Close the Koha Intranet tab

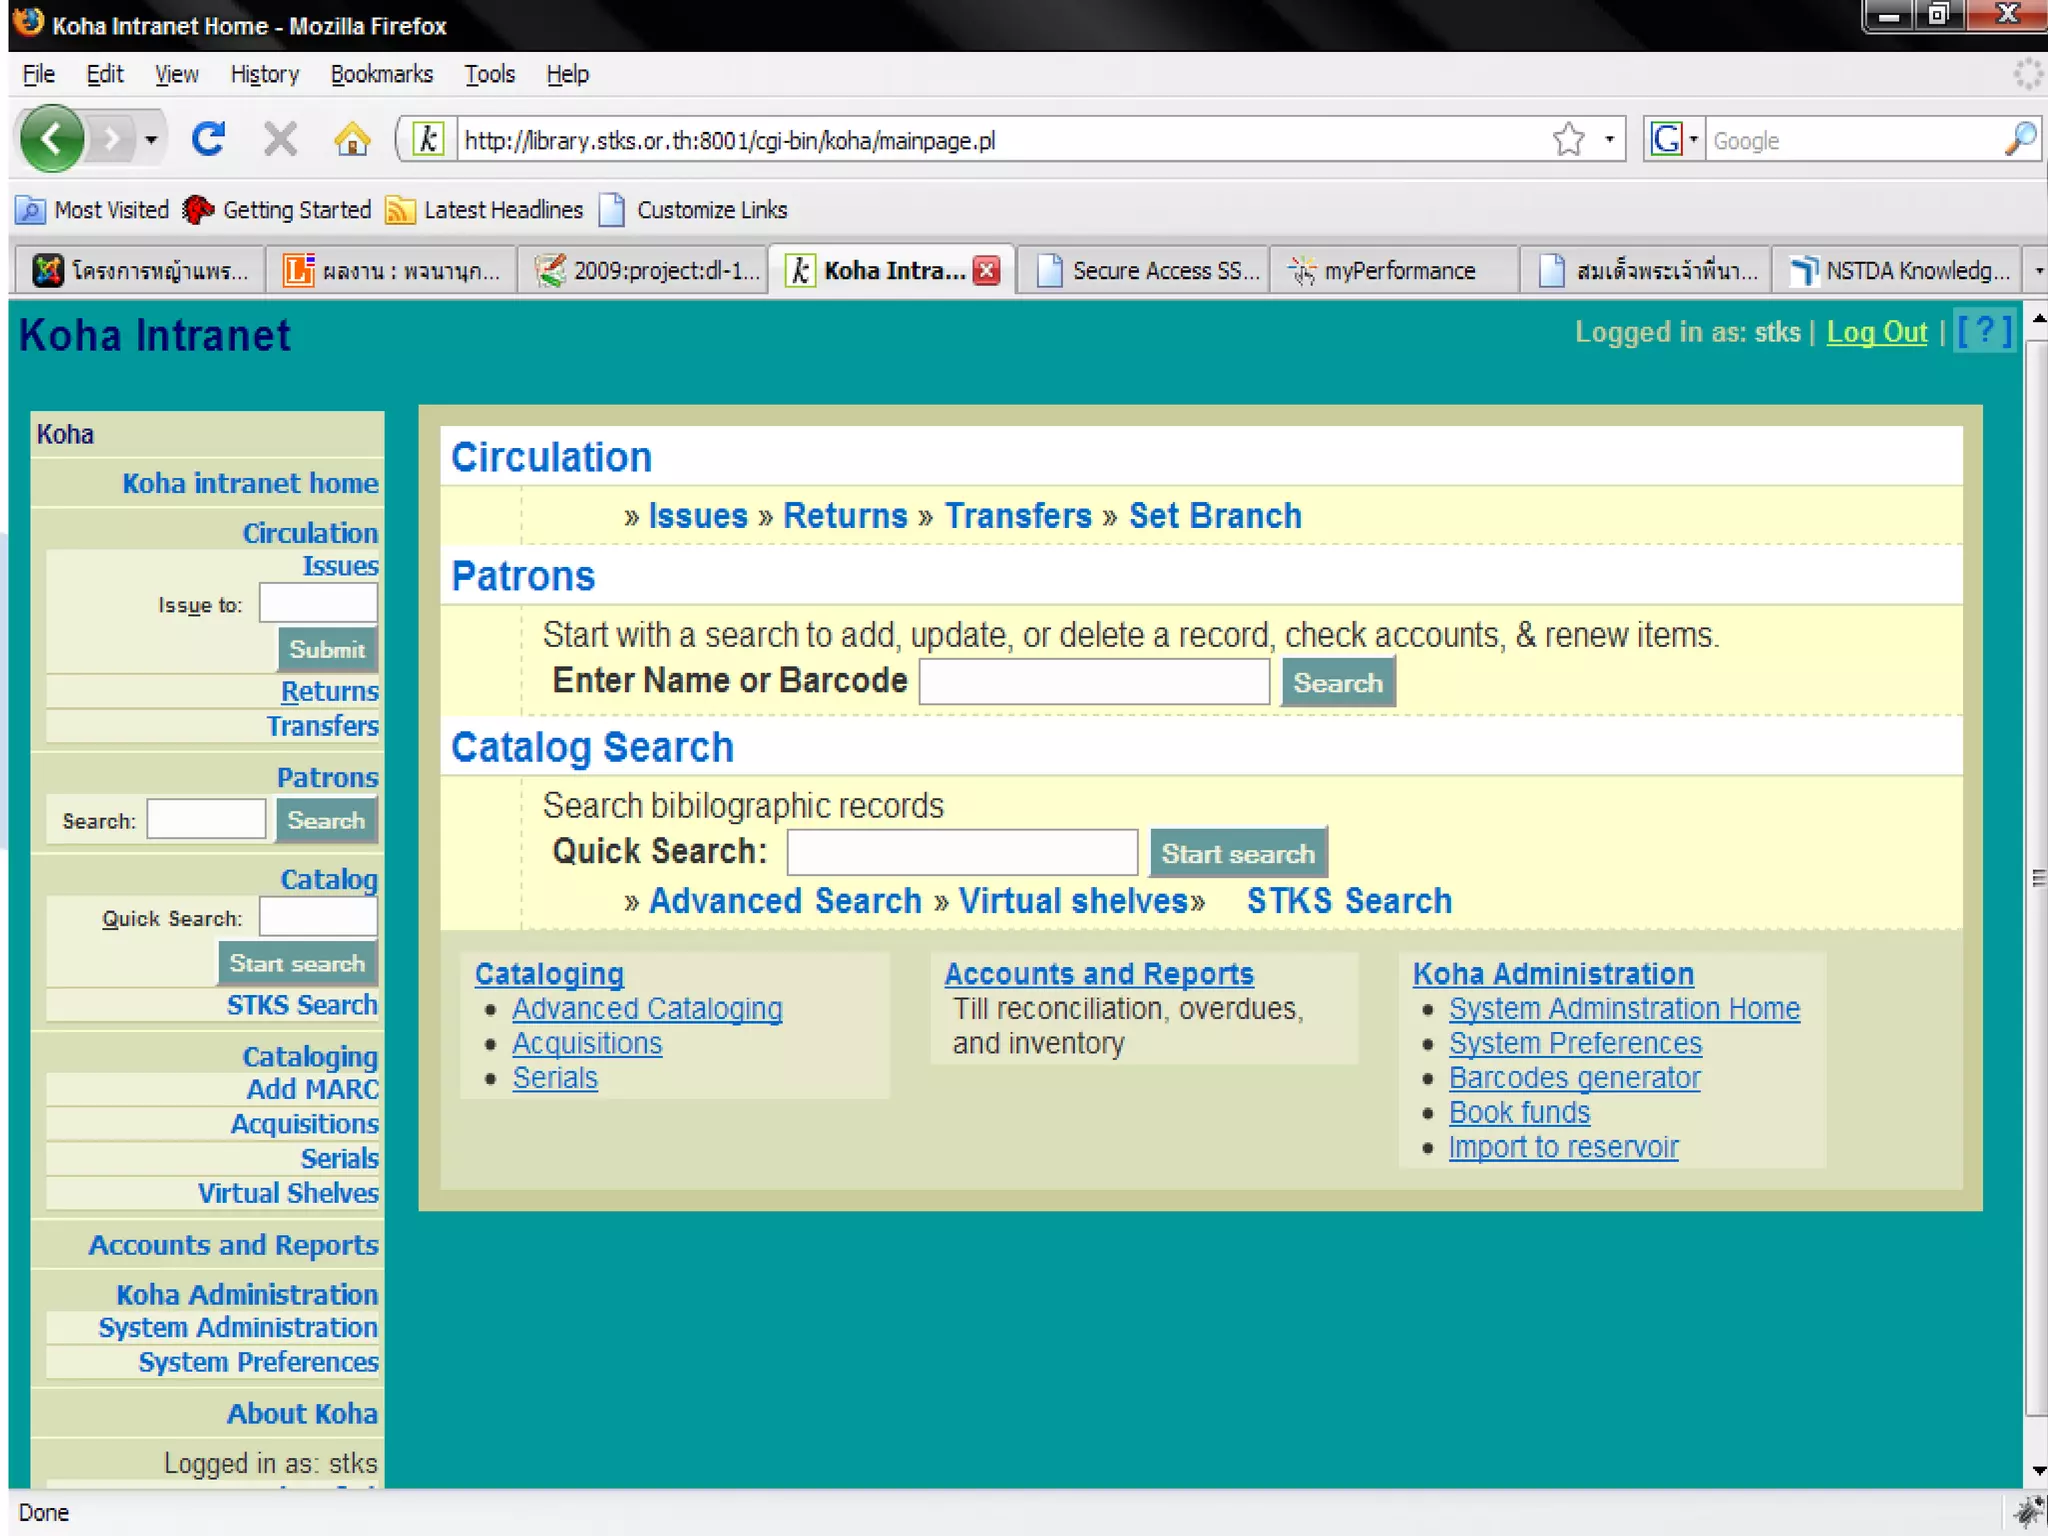pyautogui.click(x=987, y=270)
